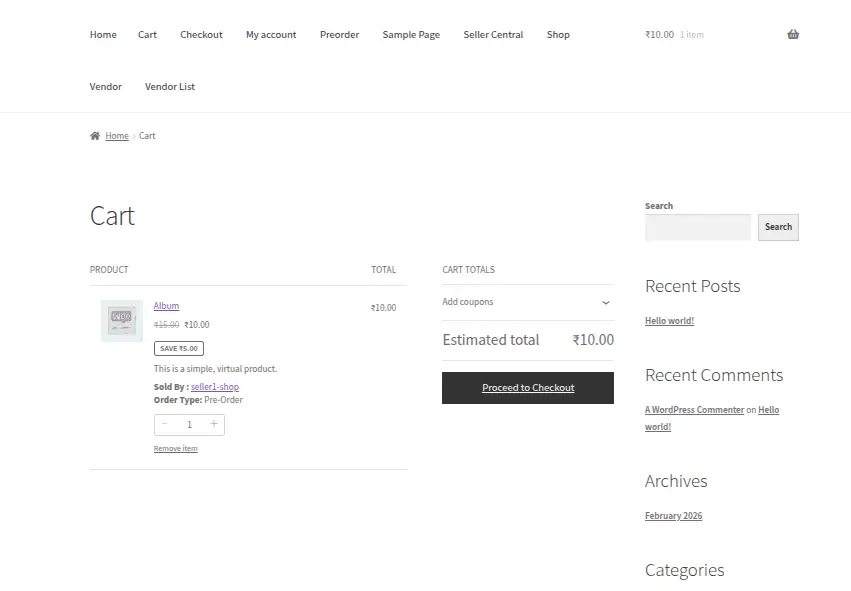The width and height of the screenshot is (851, 591).
Task: Visit the seller1-shop vendor link
Action: coord(215,387)
